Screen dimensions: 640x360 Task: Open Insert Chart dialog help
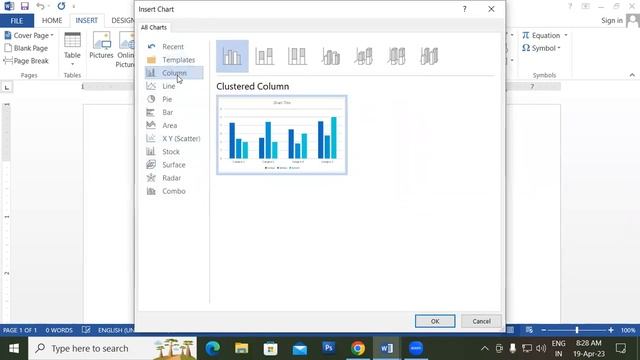[464, 9]
